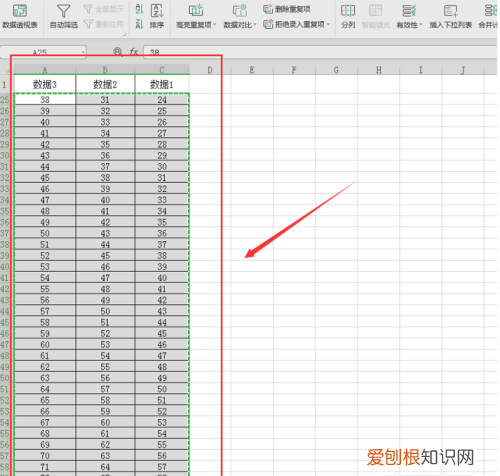Viewport: 500px width, 476px height.
Task: Select column H header
Action: pos(379,70)
